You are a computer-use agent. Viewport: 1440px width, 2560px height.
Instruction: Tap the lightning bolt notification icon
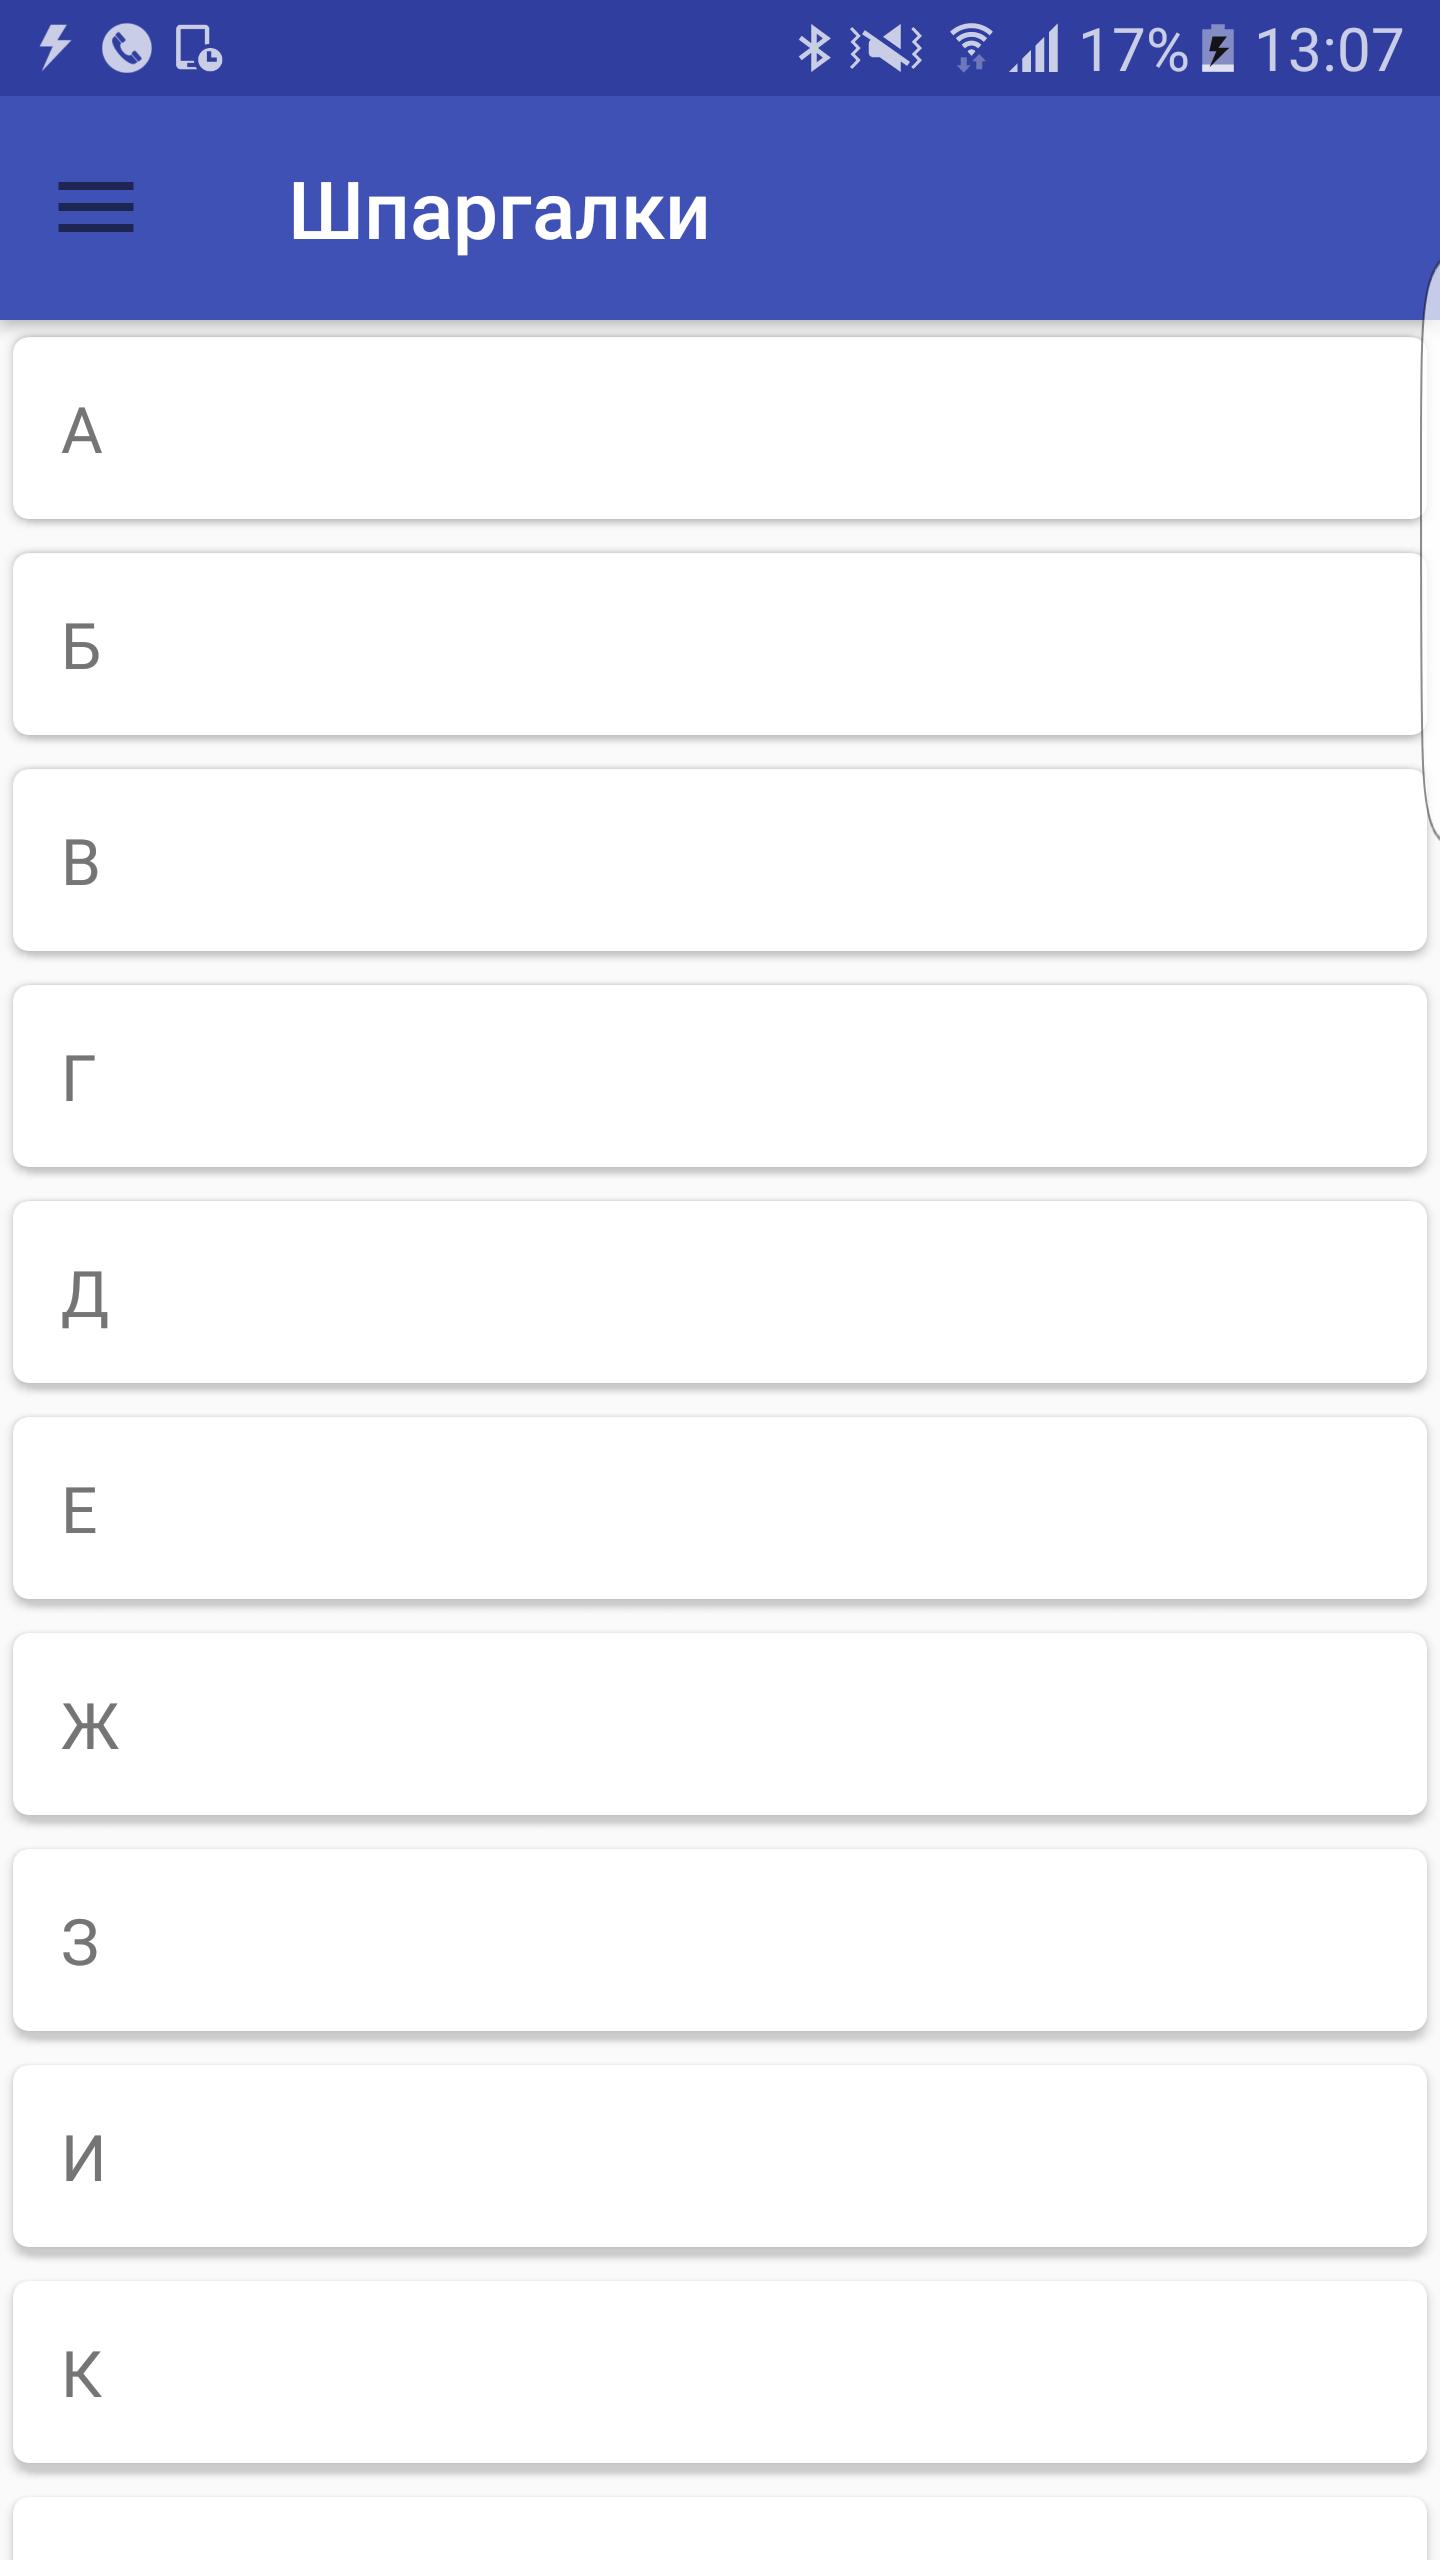coord(55,48)
